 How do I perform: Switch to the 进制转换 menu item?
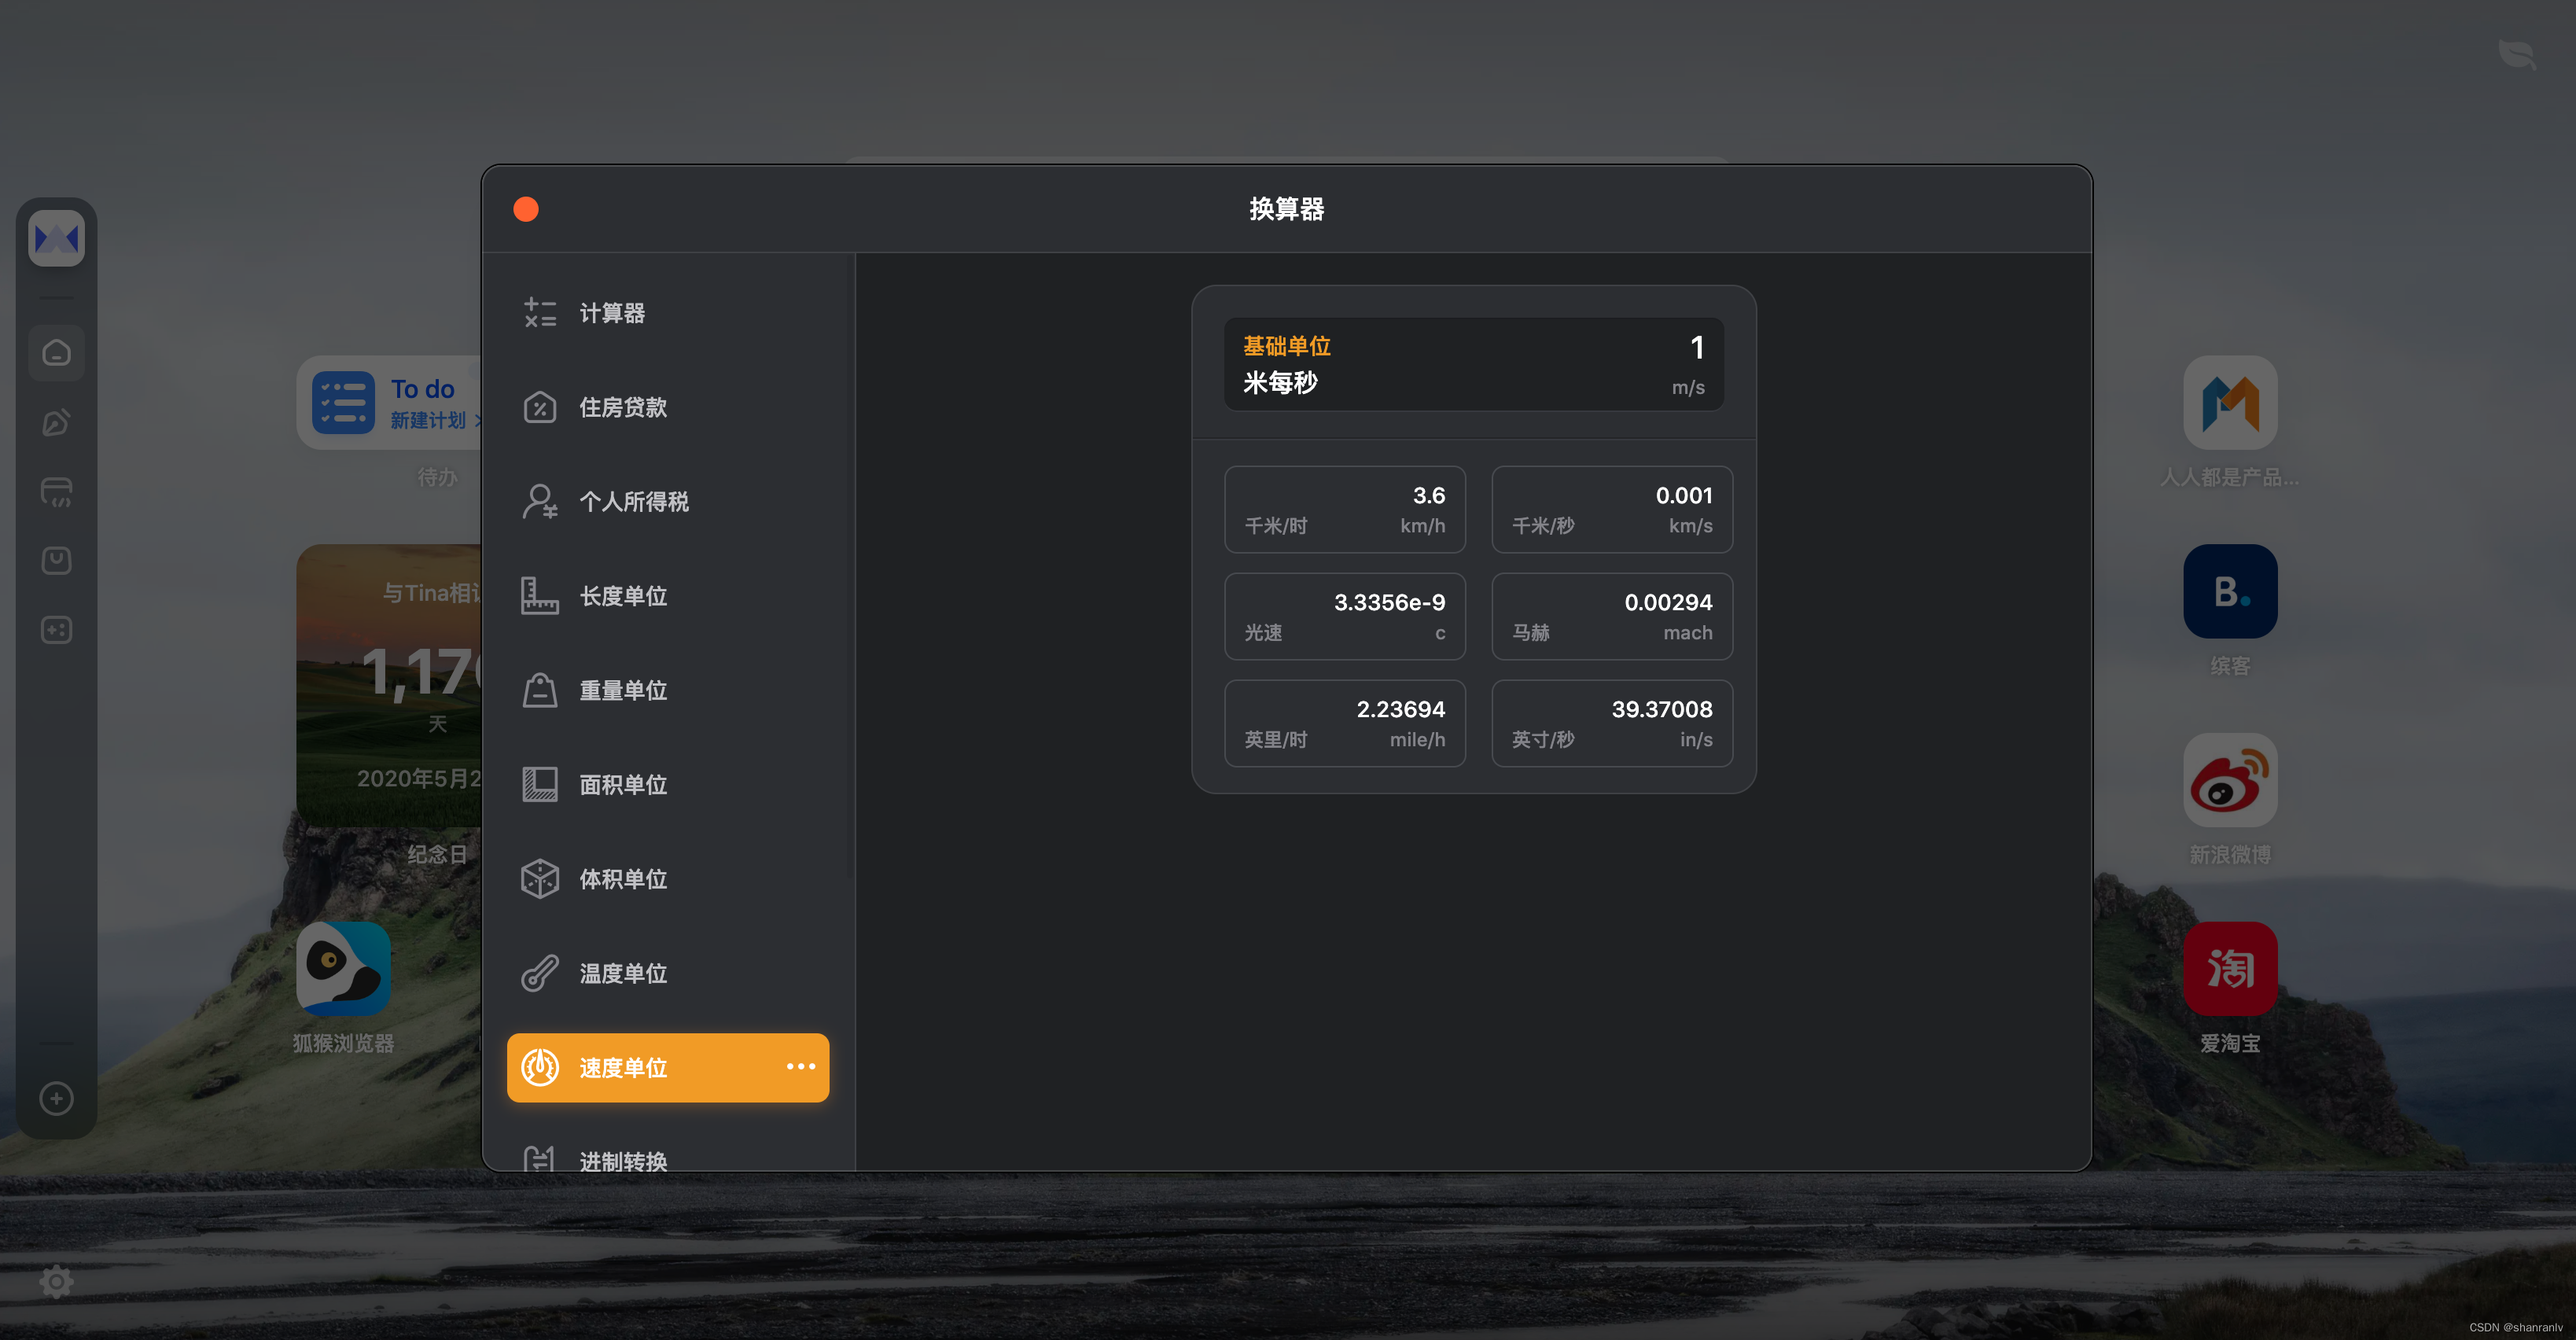coord(622,1160)
